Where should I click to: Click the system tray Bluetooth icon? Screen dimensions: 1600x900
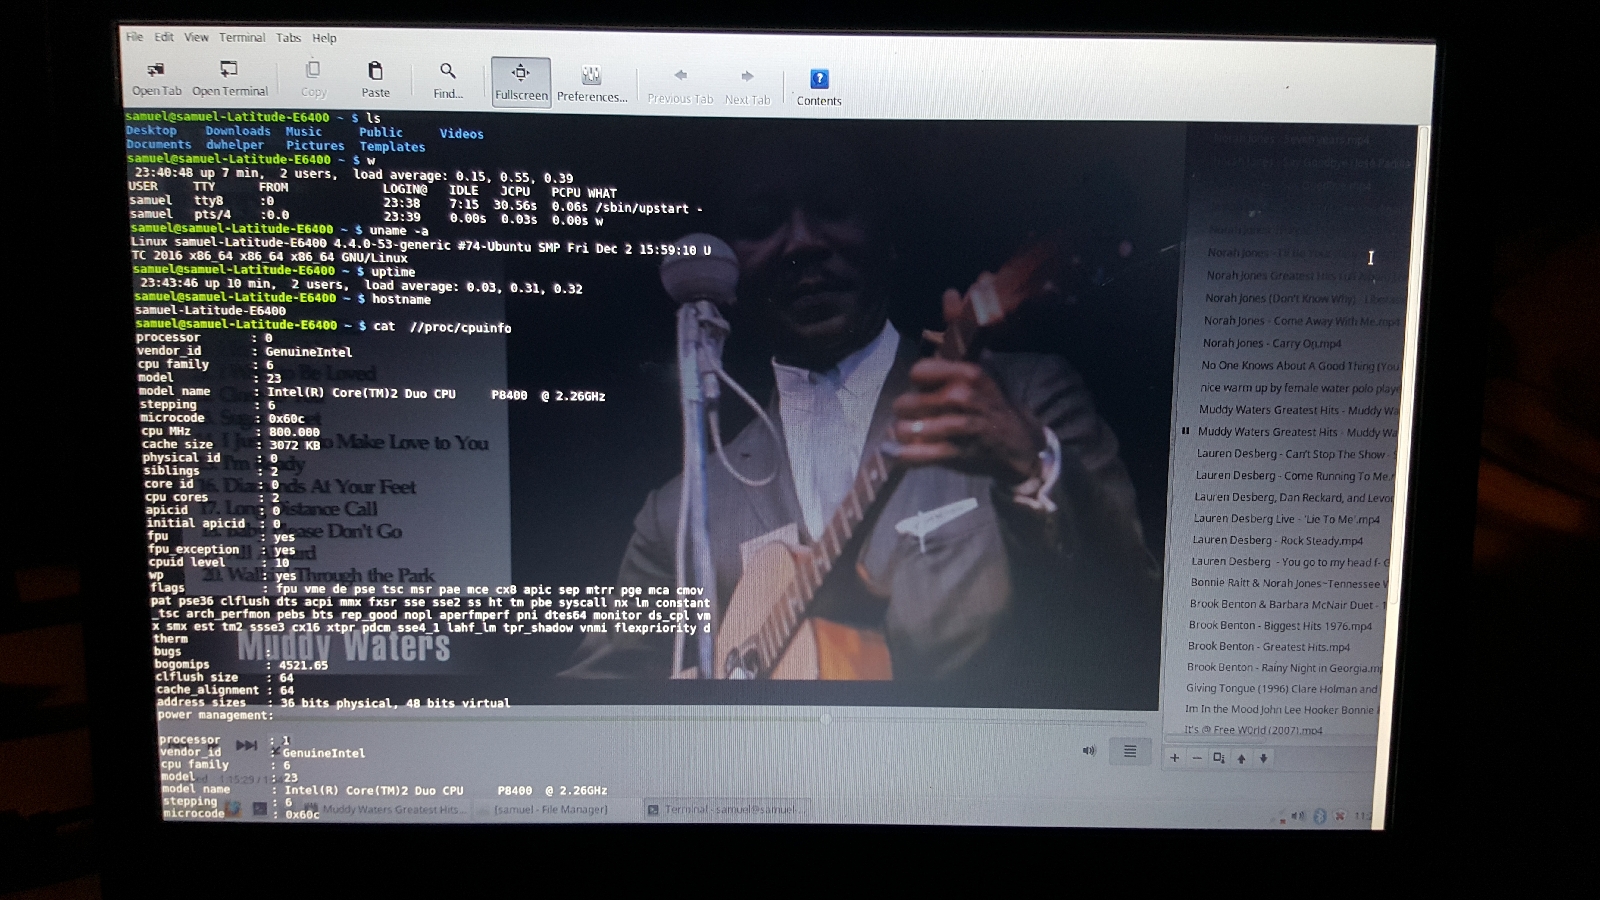[x=1319, y=817]
